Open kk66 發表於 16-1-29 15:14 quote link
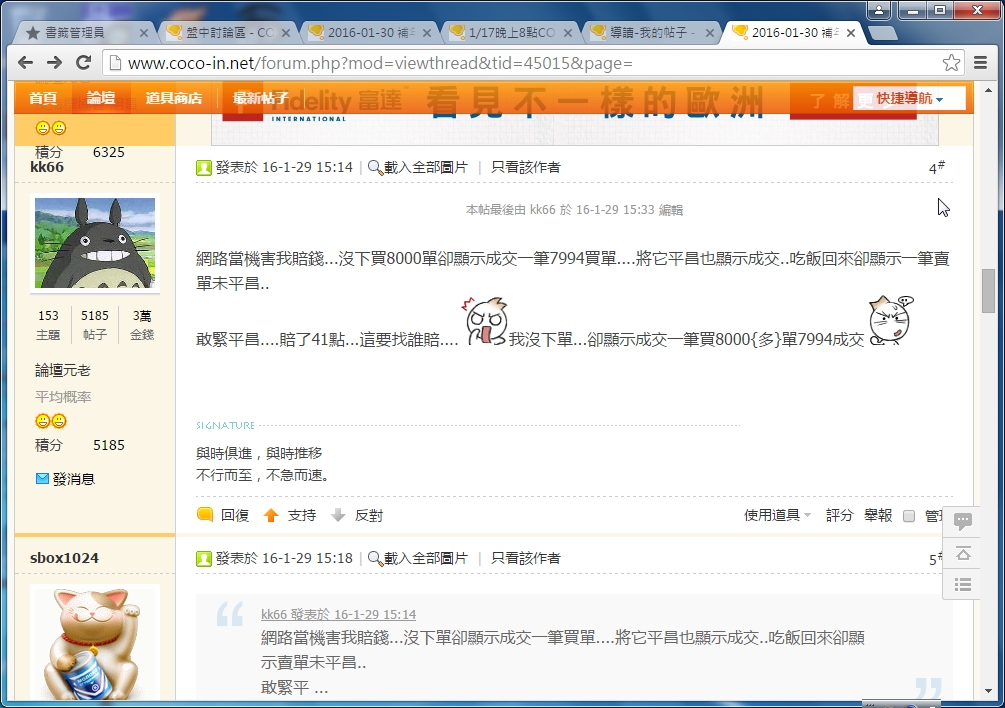The height and width of the screenshot is (708, 1005). point(338,614)
